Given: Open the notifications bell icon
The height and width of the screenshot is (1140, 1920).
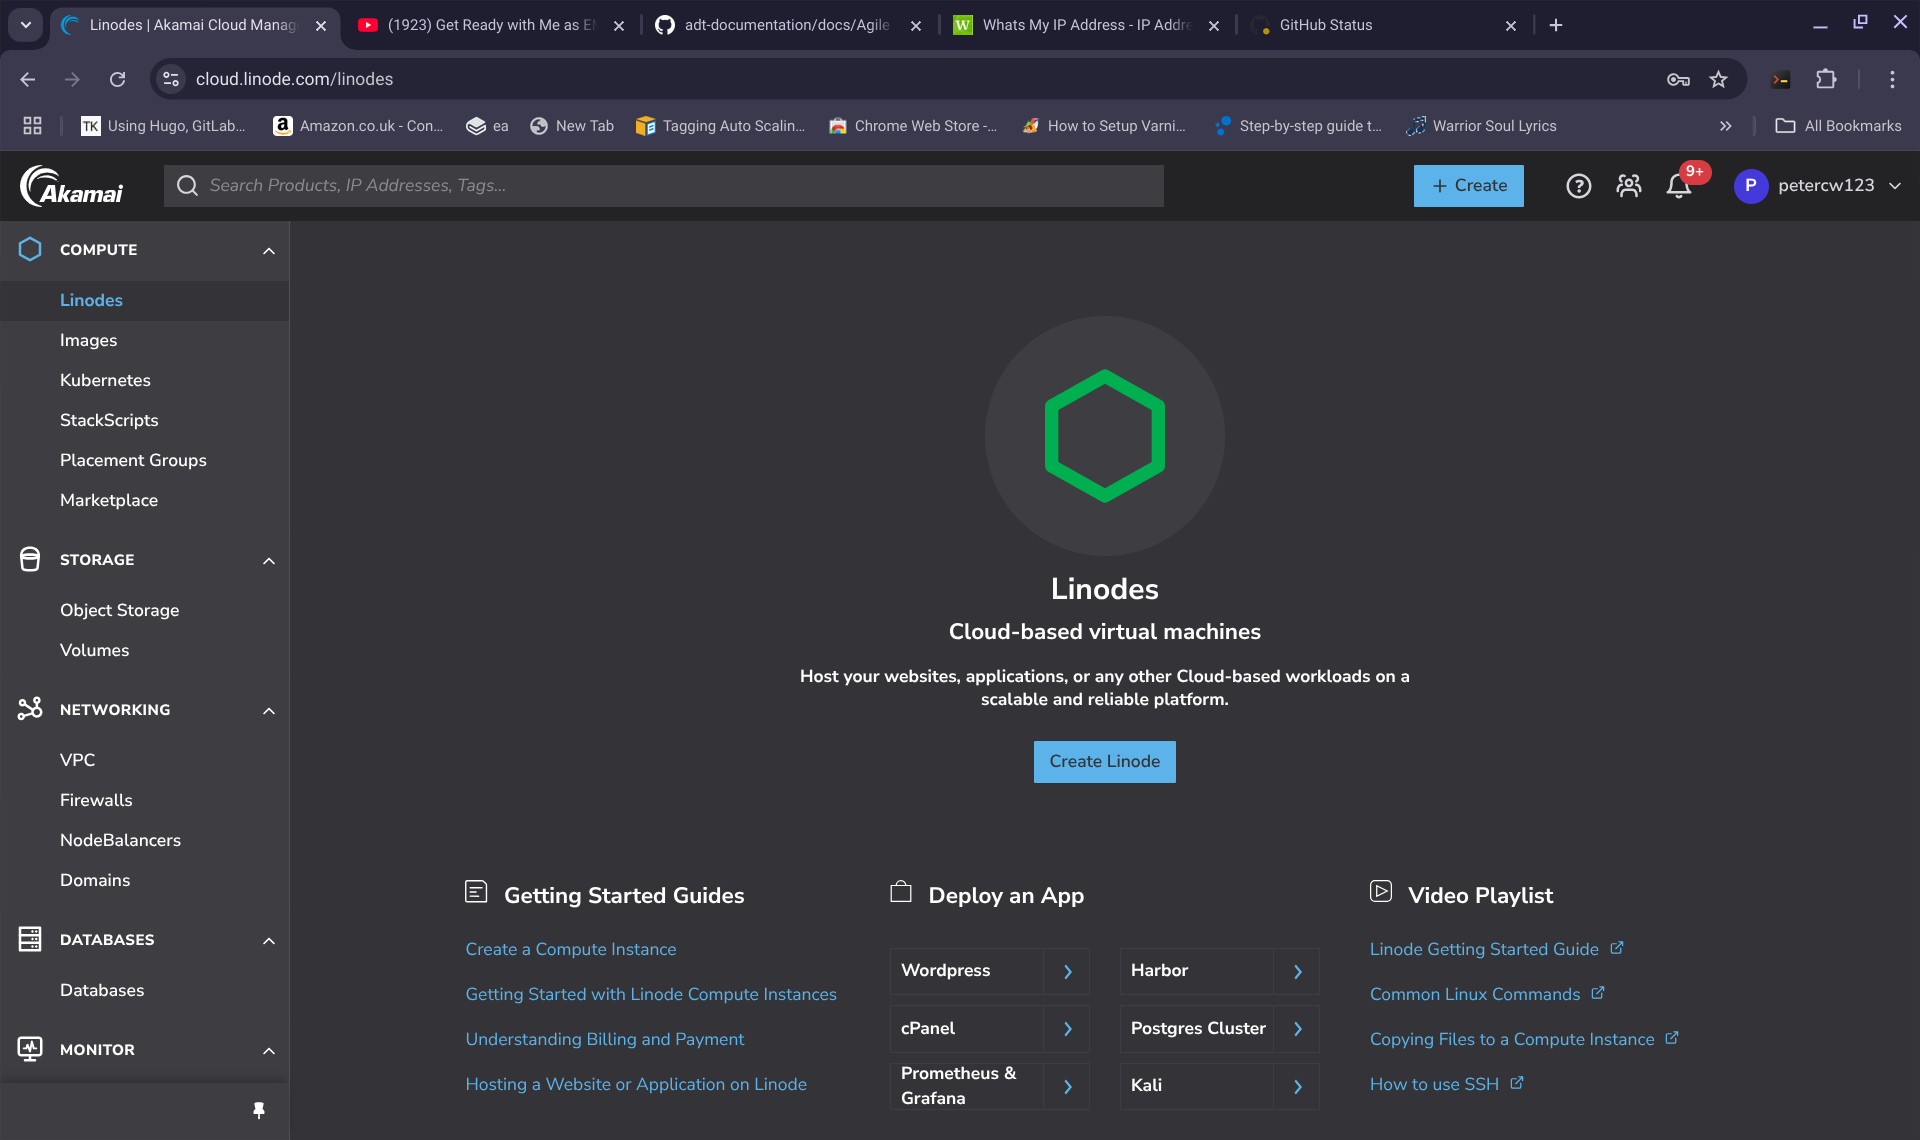Looking at the screenshot, I should pyautogui.click(x=1679, y=186).
